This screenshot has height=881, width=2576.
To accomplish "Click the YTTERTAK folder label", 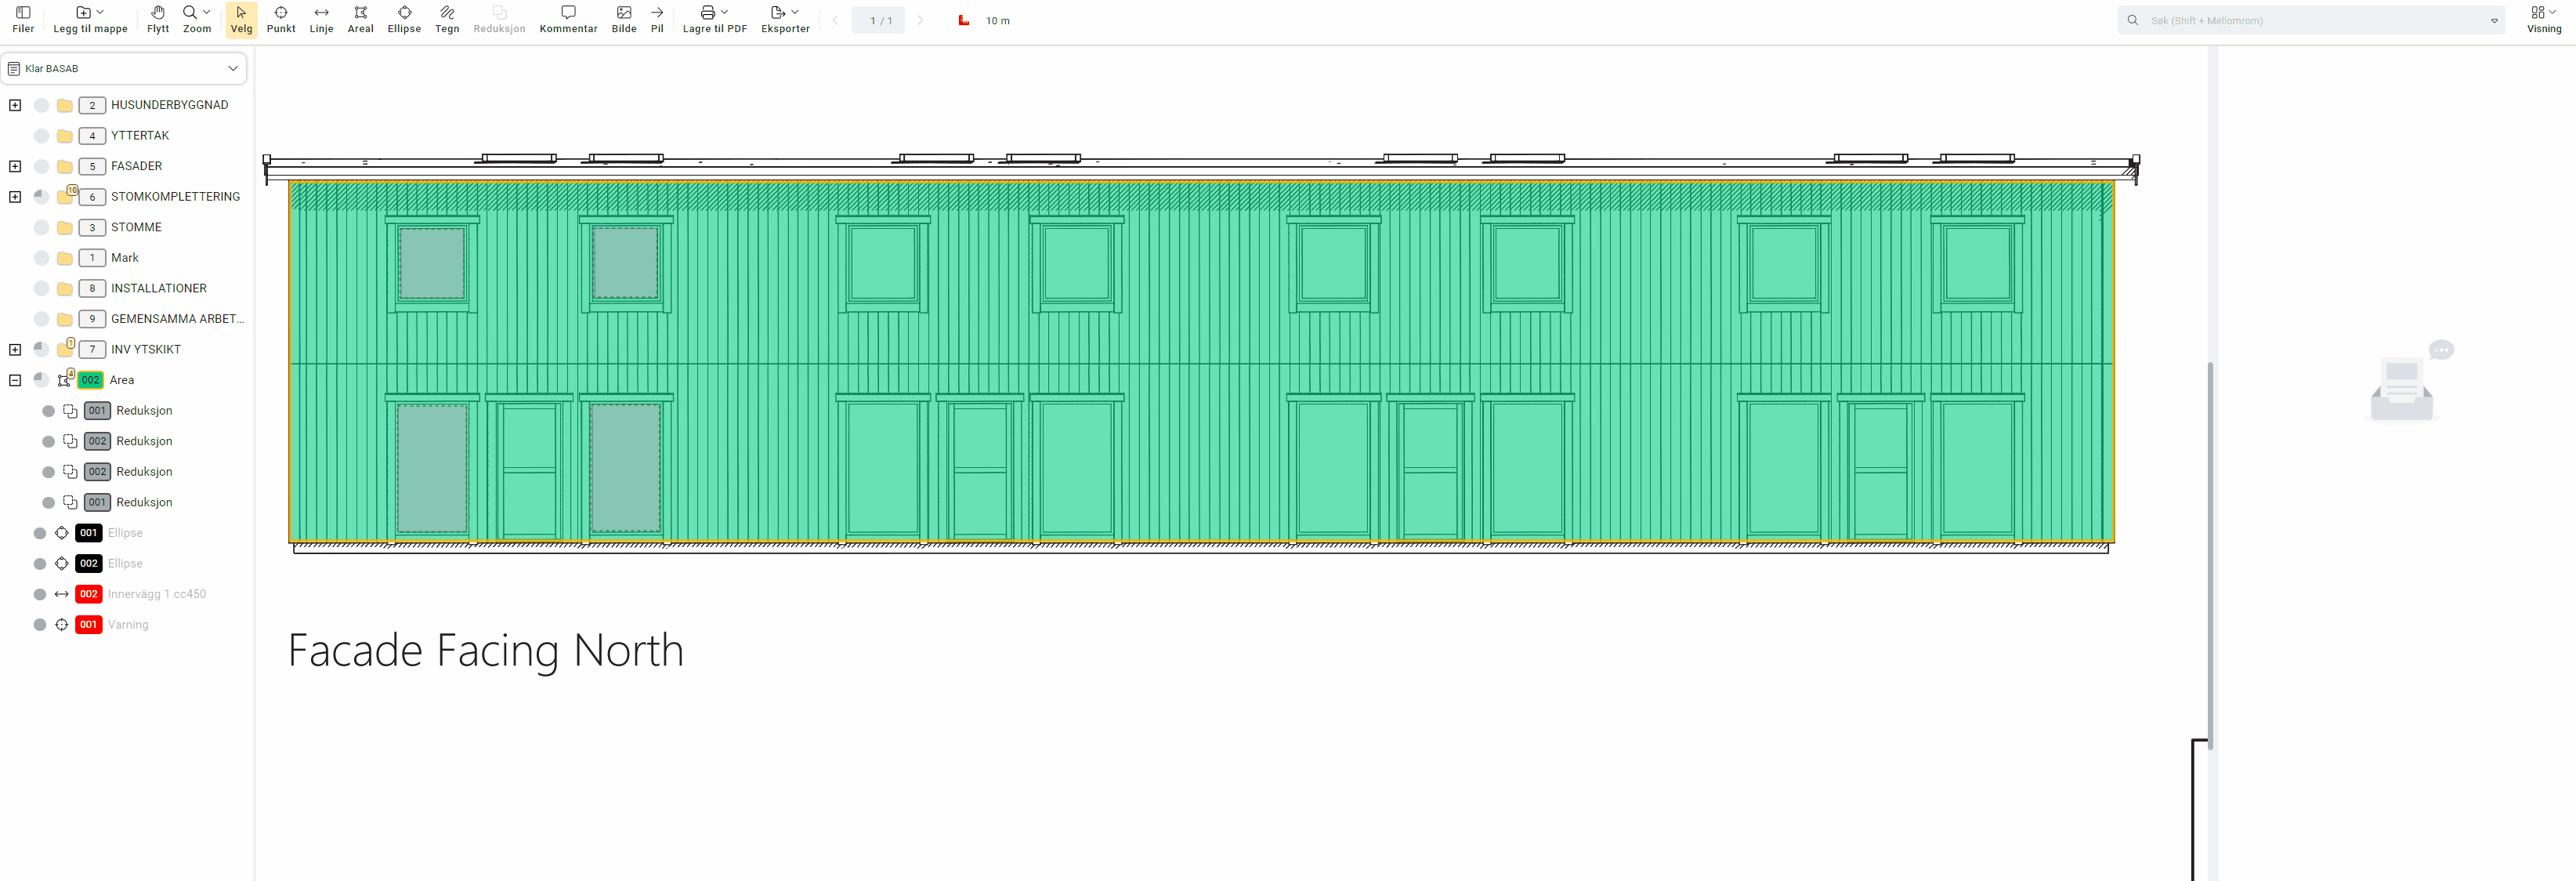I will 140,136.
